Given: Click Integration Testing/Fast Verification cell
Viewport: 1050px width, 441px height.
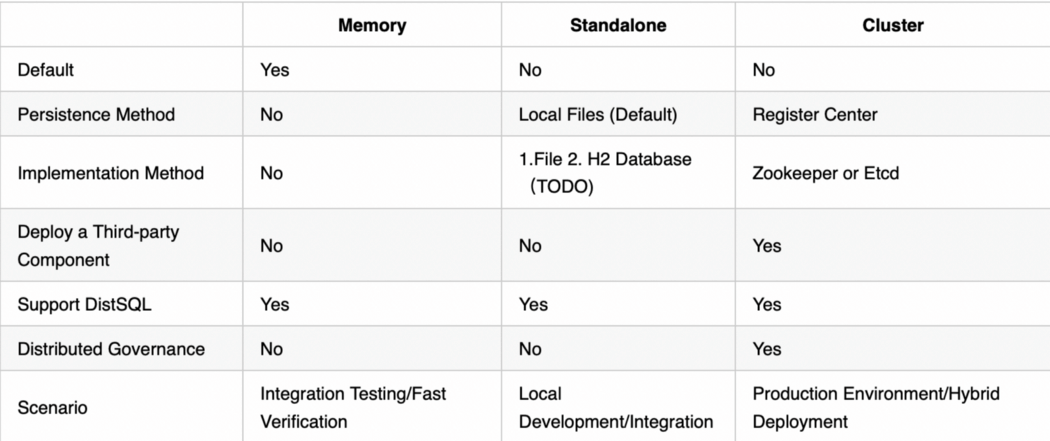Looking at the screenshot, I should 353,408.
